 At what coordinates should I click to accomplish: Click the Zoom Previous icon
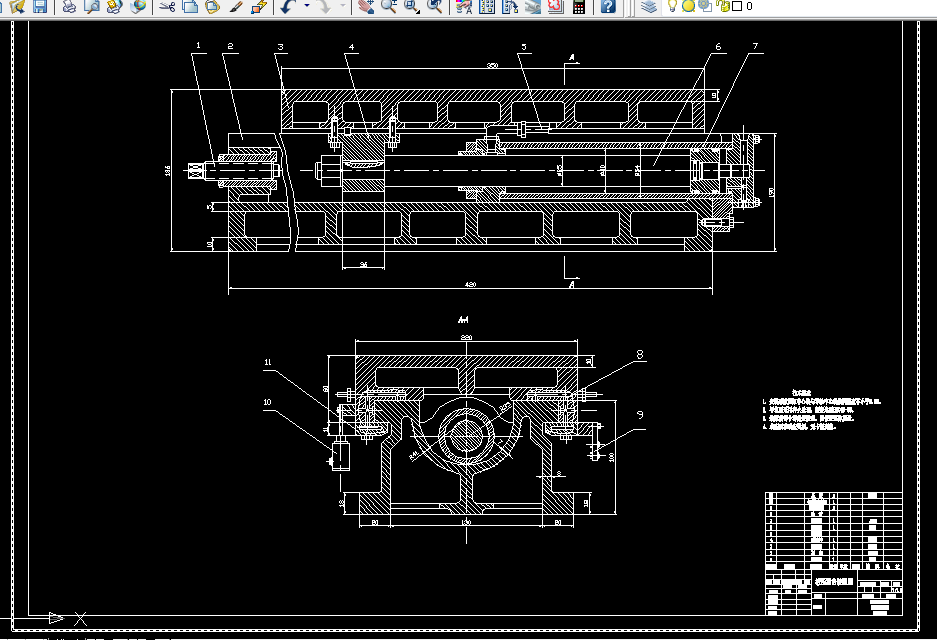[434, 7]
